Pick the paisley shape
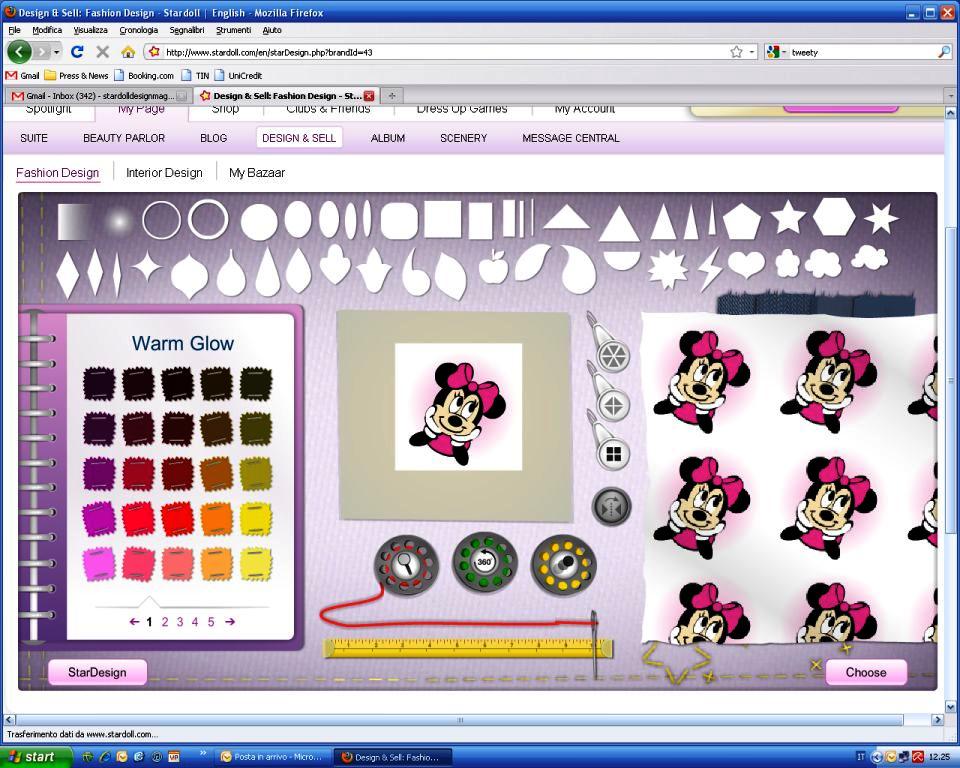Screen dimensions: 960x768 pyautogui.click(x=578, y=269)
